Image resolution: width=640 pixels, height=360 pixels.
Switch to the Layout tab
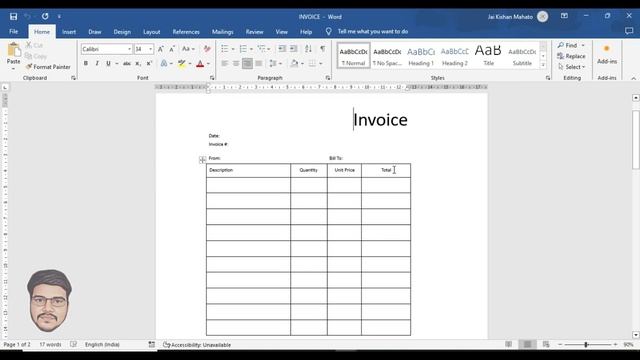point(151,31)
